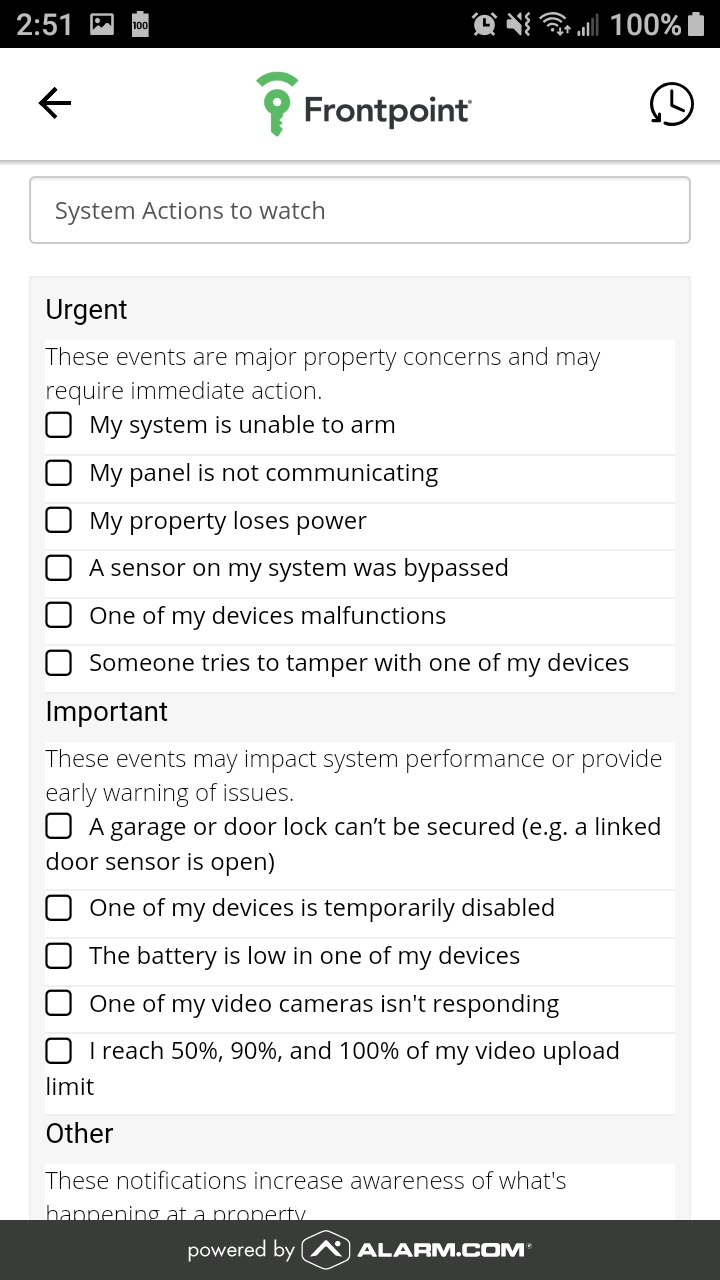Tap the battery icon in status bar
The height and width of the screenshot is (1280, 720).
697,24
